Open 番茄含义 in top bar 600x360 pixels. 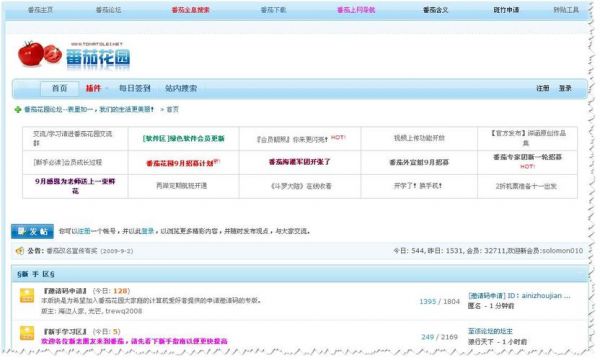[x=435, y=10]
